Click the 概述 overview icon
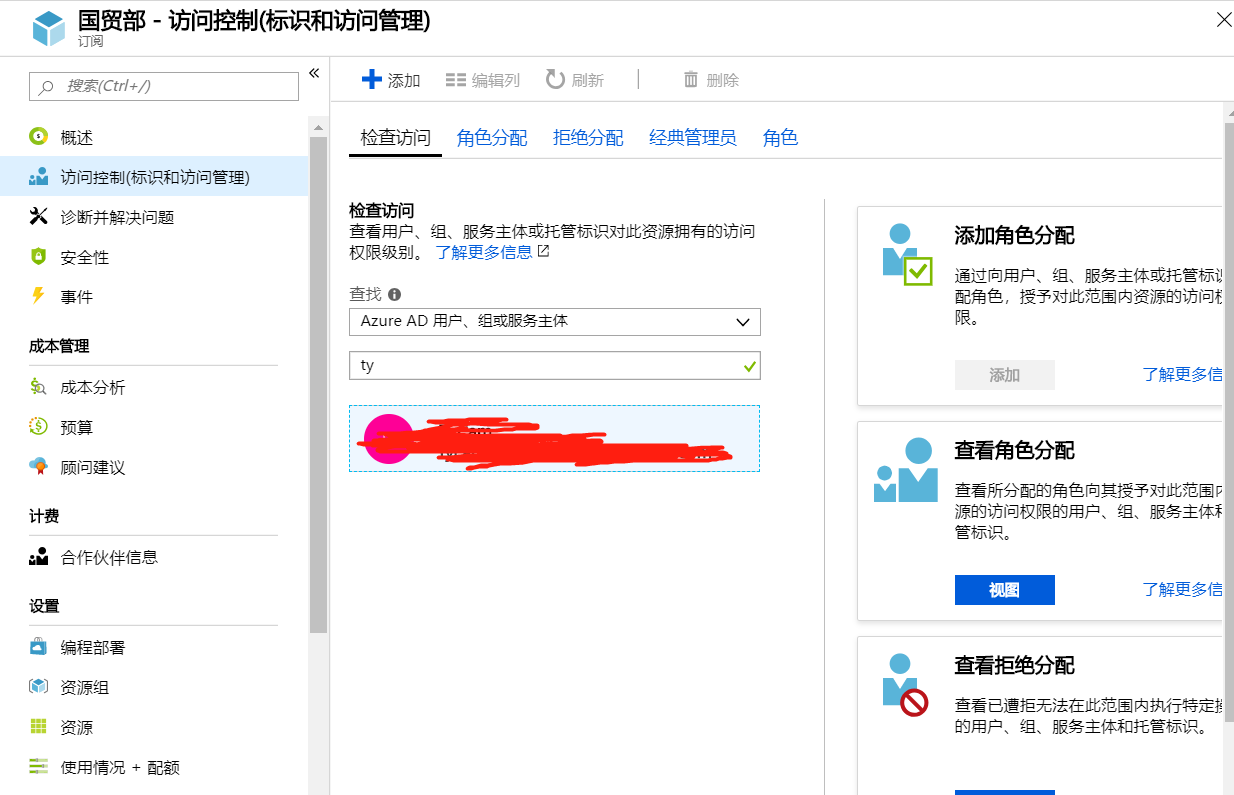Screen dimensions: 1234x795 tap(39, 137)
